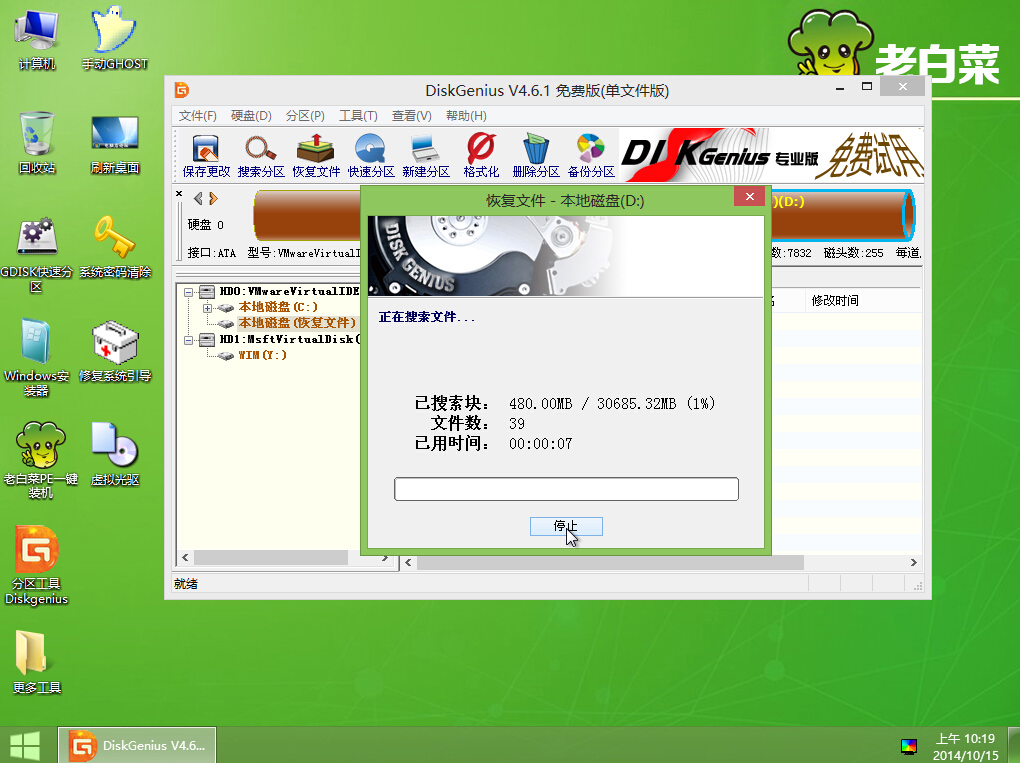
Task: Launch the Recover Files (恢复文件) tool
Action: point(316,155)
